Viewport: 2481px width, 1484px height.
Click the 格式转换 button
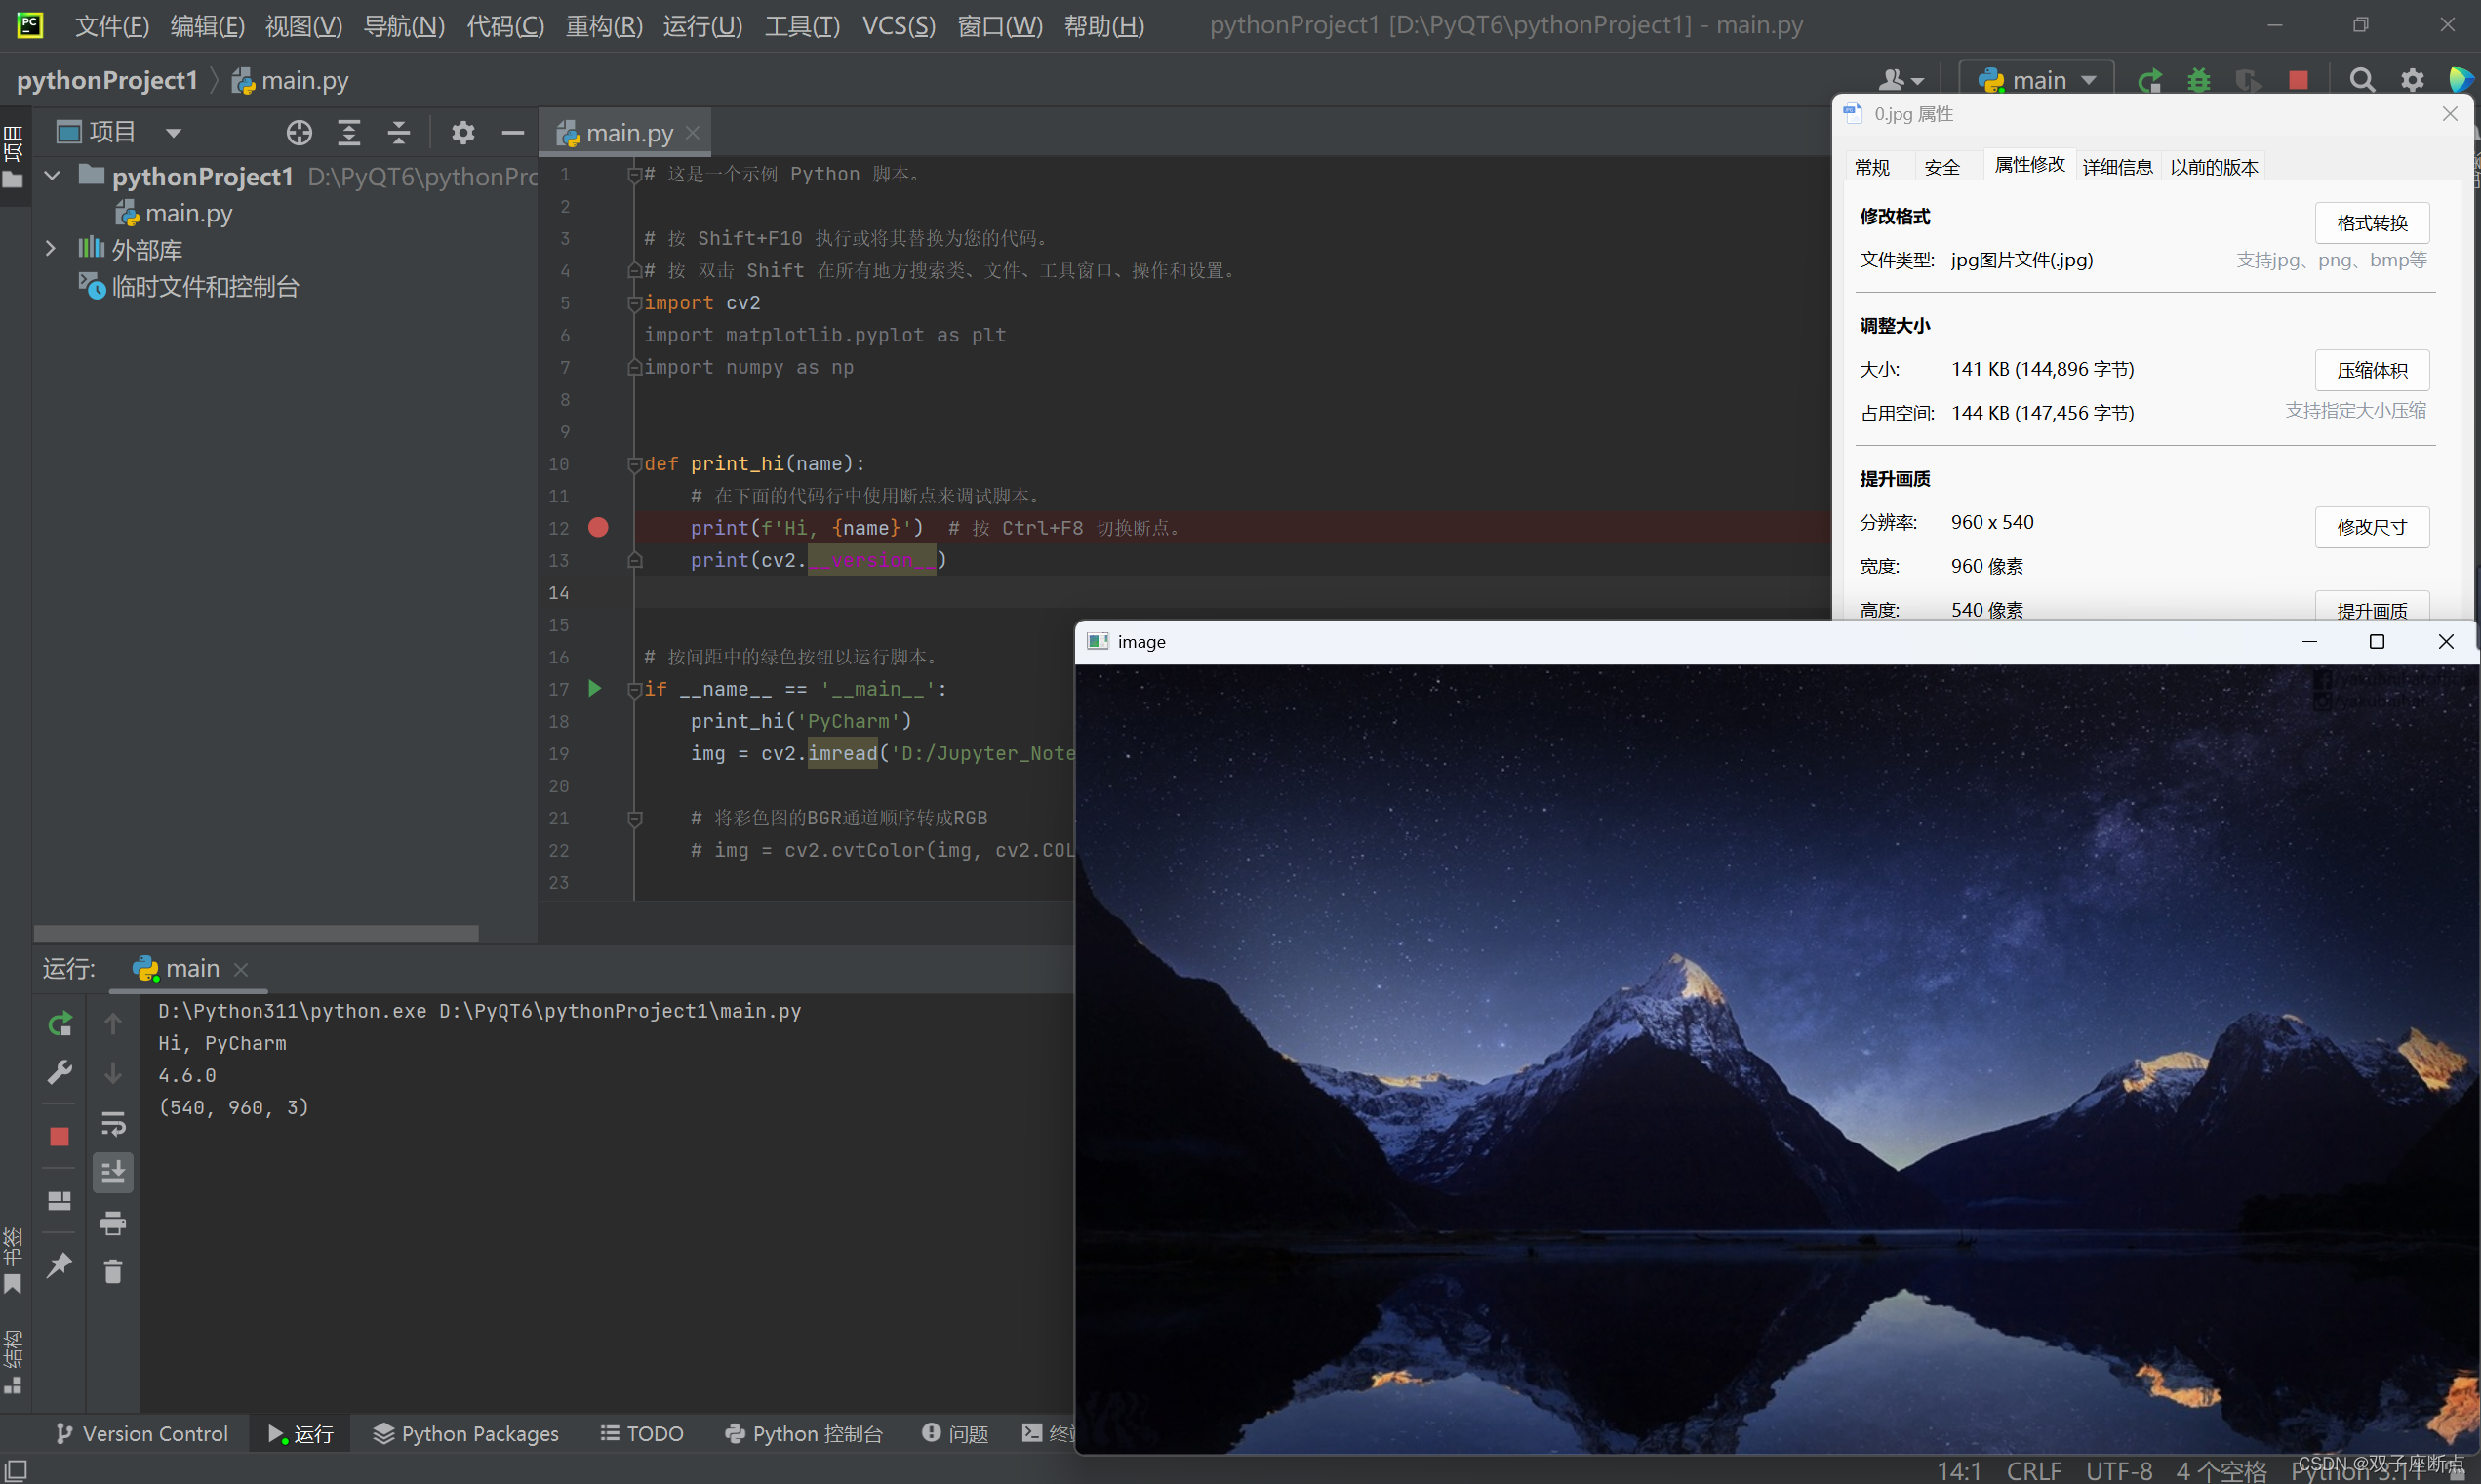[x=2372, y=222]
